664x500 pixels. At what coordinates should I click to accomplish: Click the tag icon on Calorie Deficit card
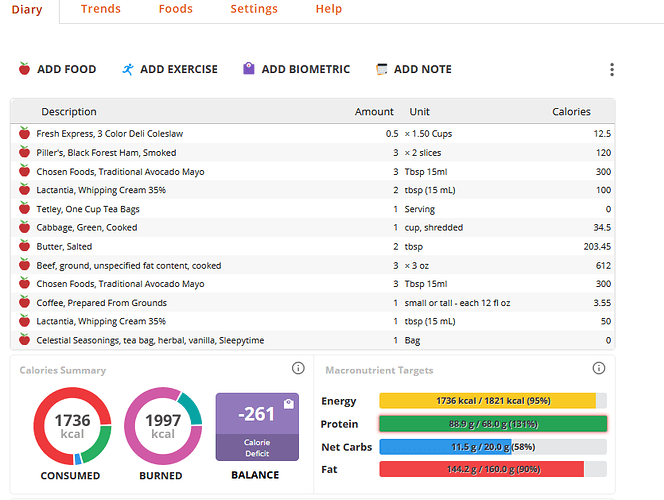point(289,404)
